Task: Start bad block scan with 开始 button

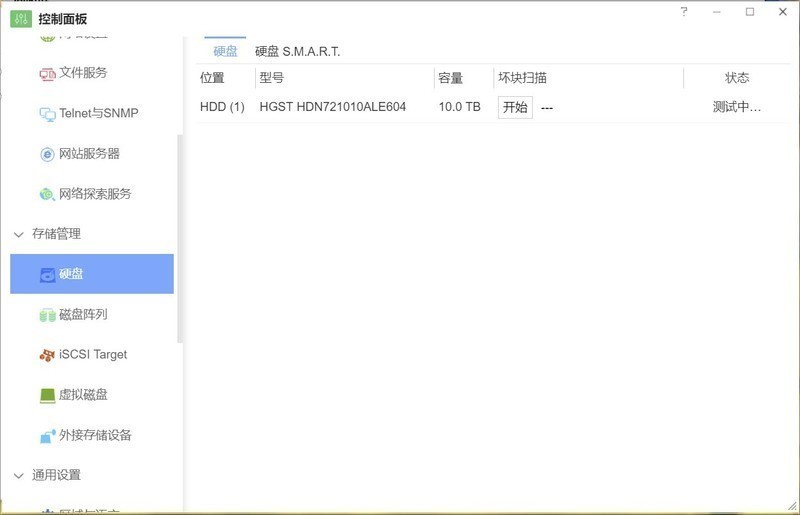Action: pos(515,107)
